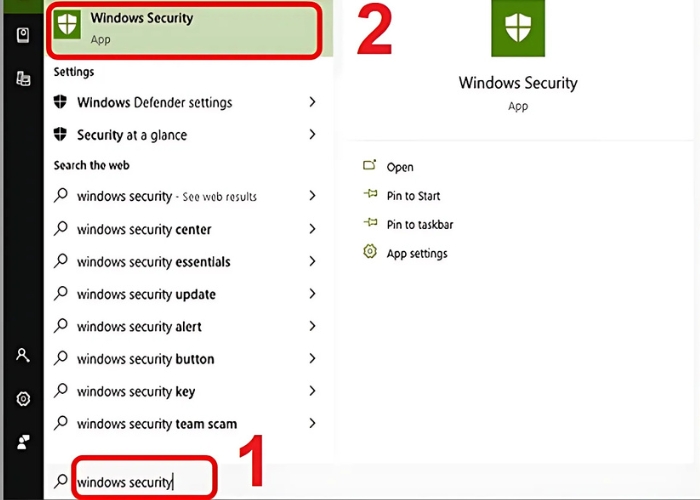Expand windows security center suggestion arrow

[x=313, y=229]
